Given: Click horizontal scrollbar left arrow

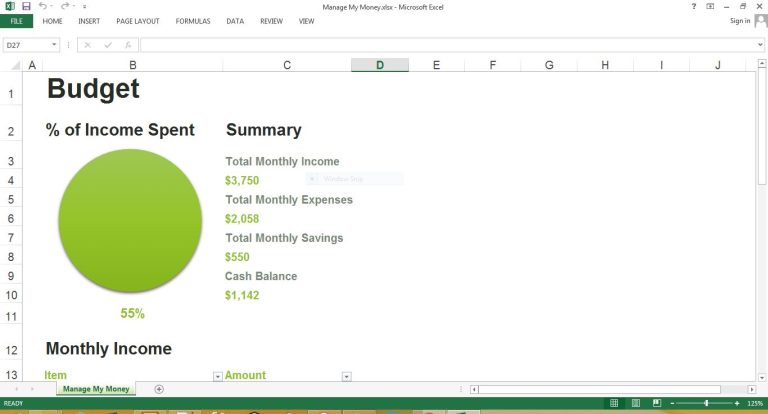Looking at the screenshot, I should [x=474, y=390].
